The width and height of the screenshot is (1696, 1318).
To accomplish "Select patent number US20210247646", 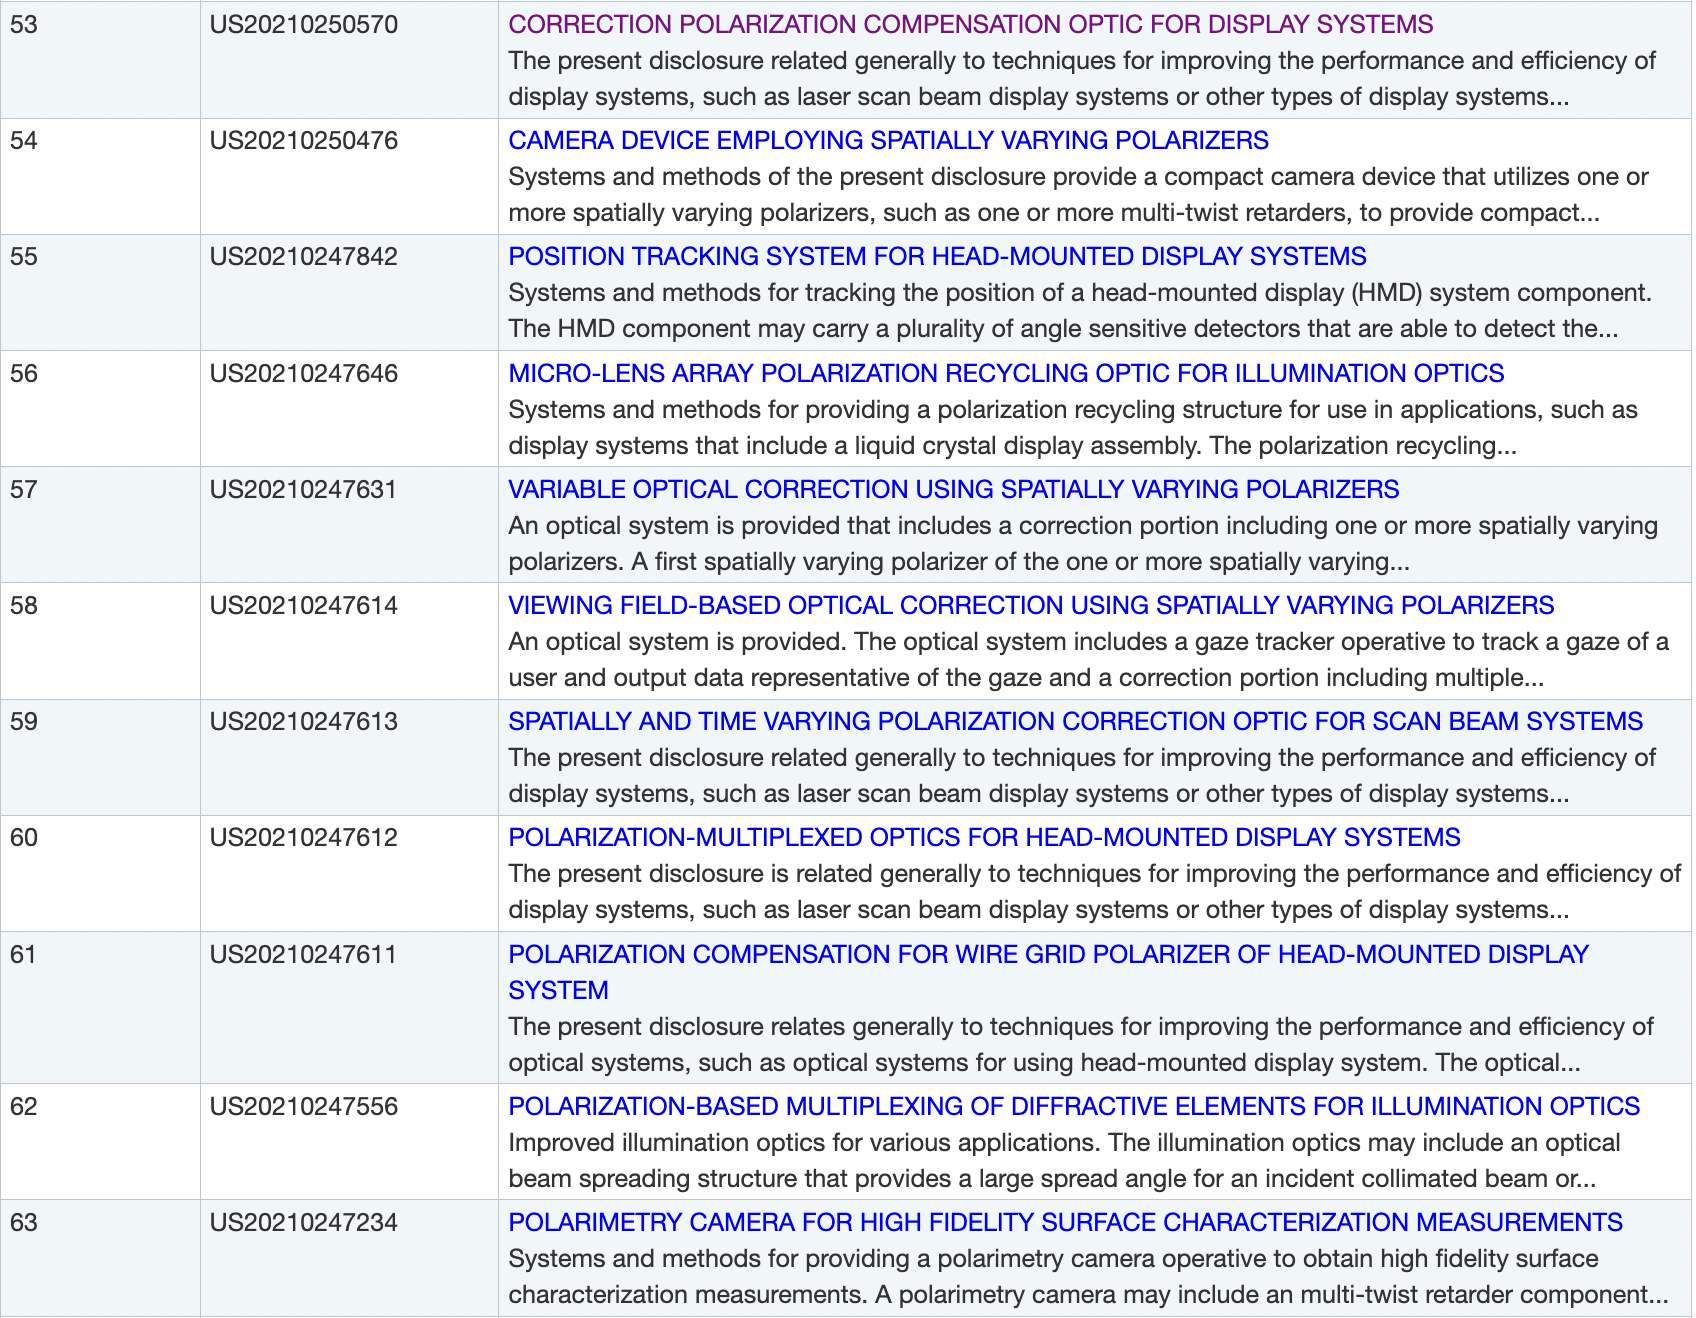I will pyautogui.click(x=304, y=373).
